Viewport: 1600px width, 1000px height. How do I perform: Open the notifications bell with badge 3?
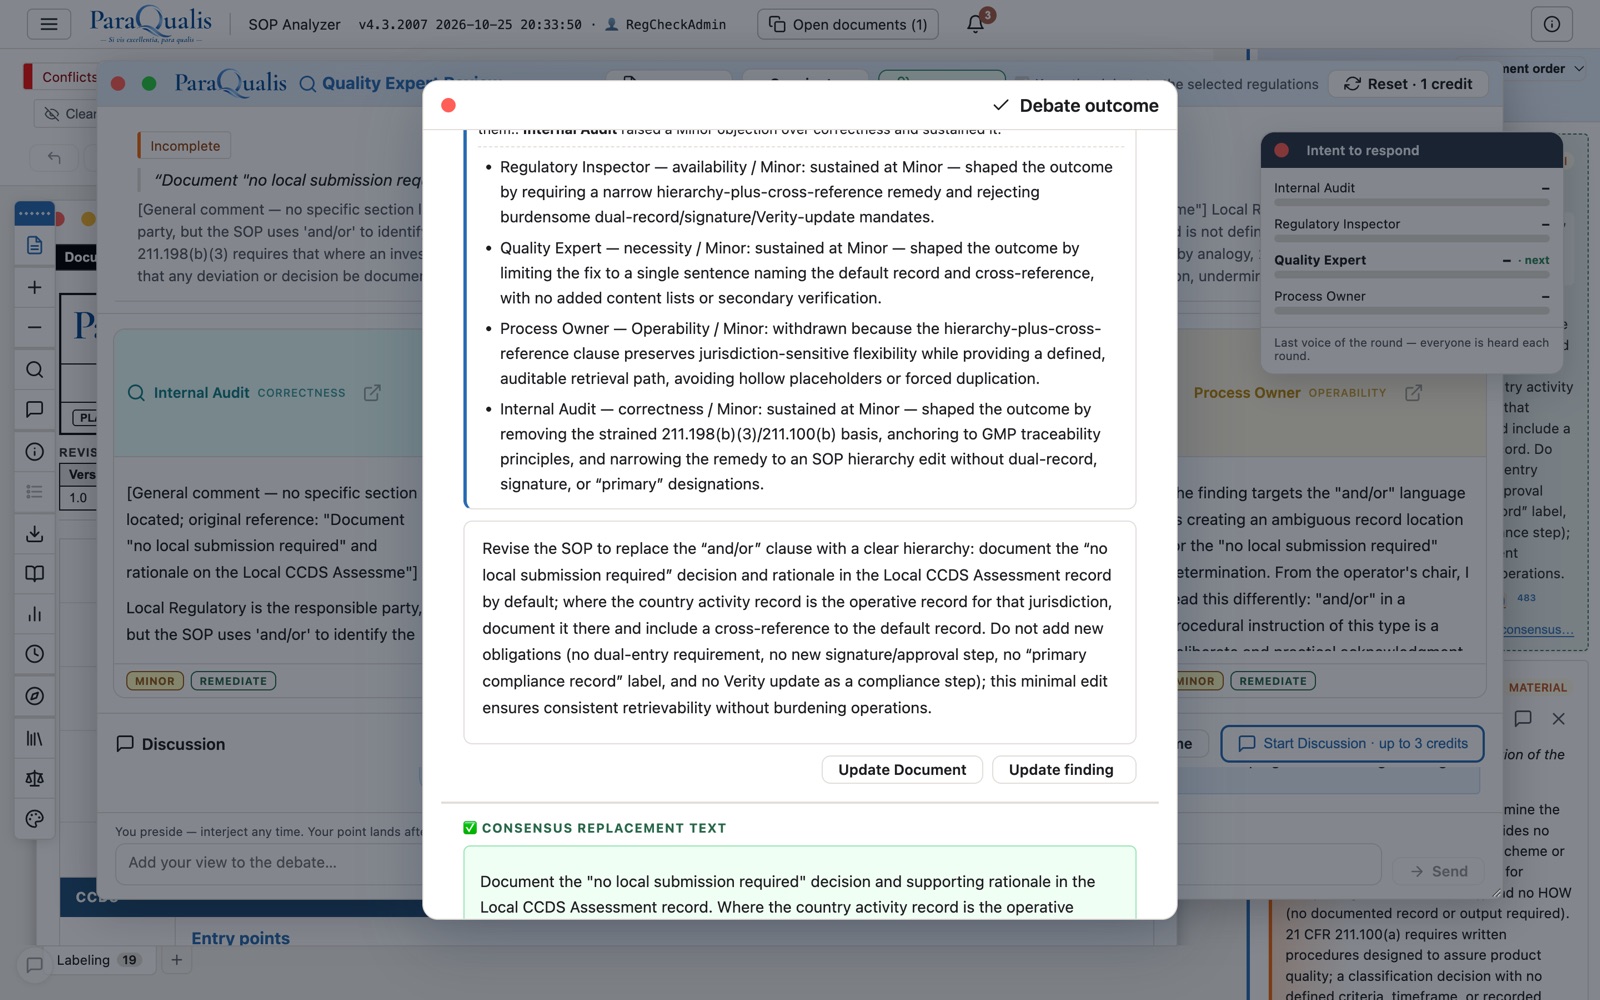click(976, 24)
